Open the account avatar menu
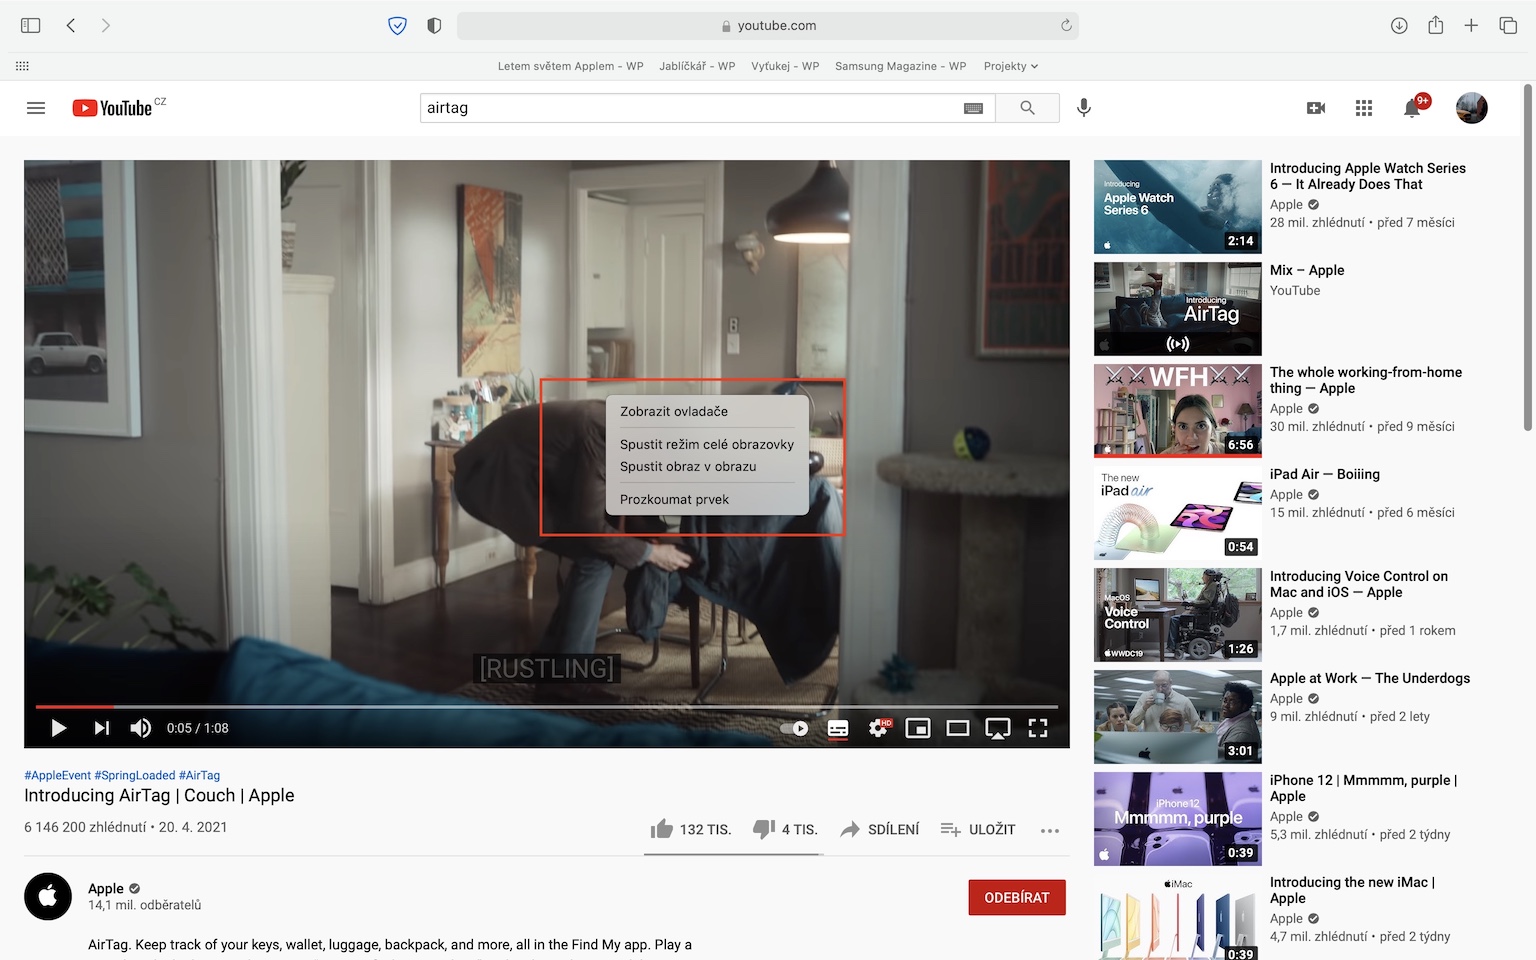Viewport: 1536px width, 960px height. 1472,108
